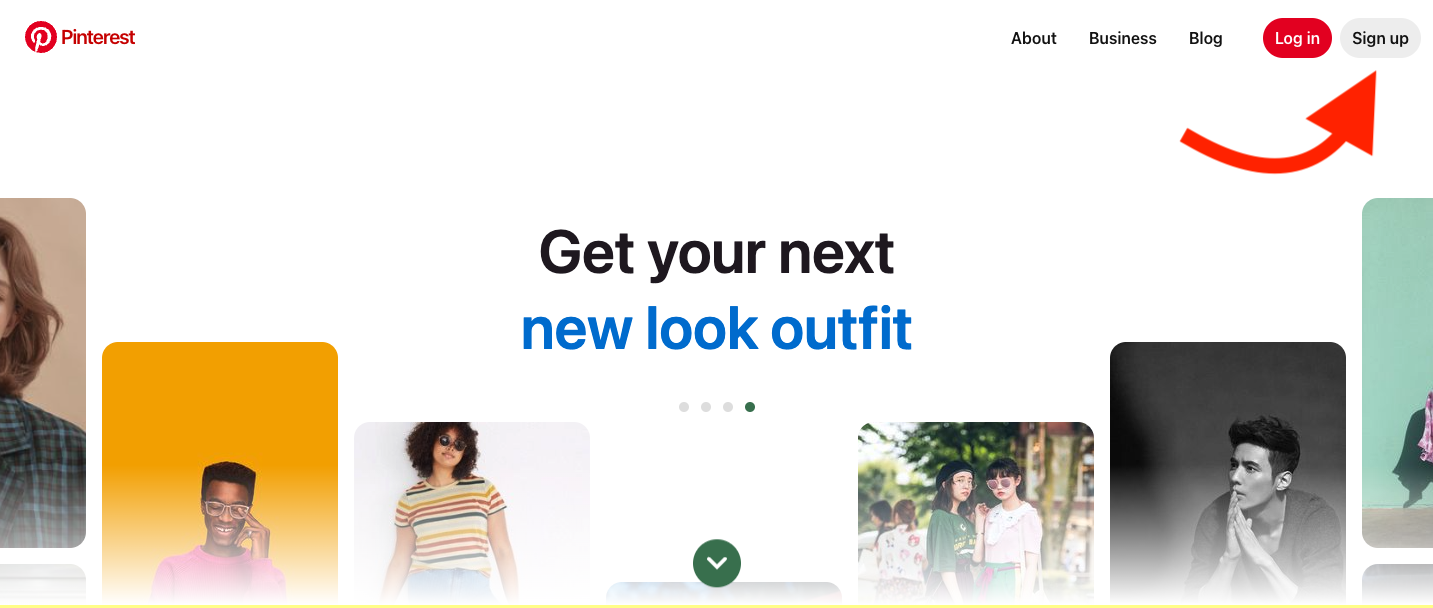Click the Sign up button
This screenshot has height=608, width=1433.
click(x=1380, y=38)
